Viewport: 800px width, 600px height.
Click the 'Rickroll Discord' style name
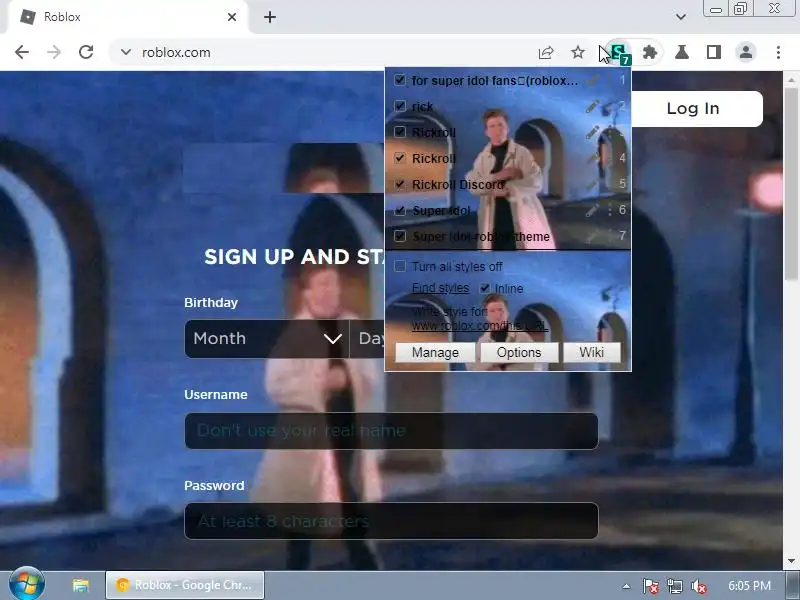pos(458,185)
